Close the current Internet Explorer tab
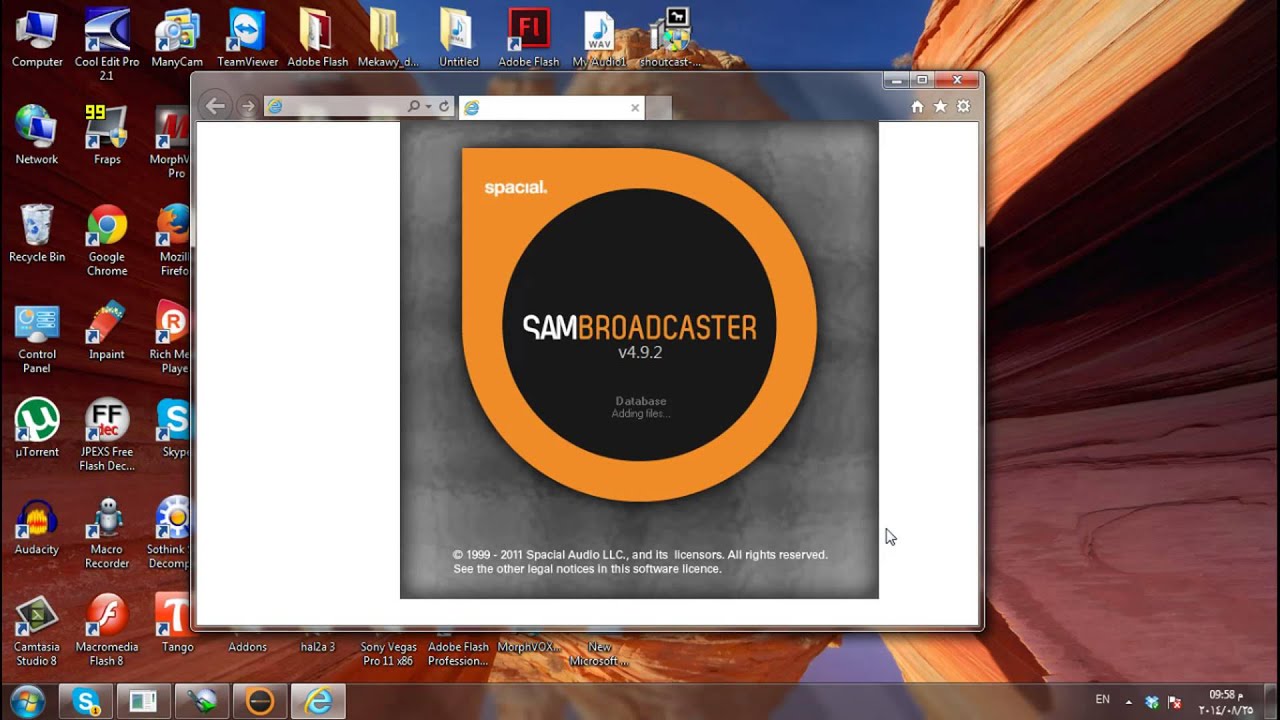 pos(635,107)
